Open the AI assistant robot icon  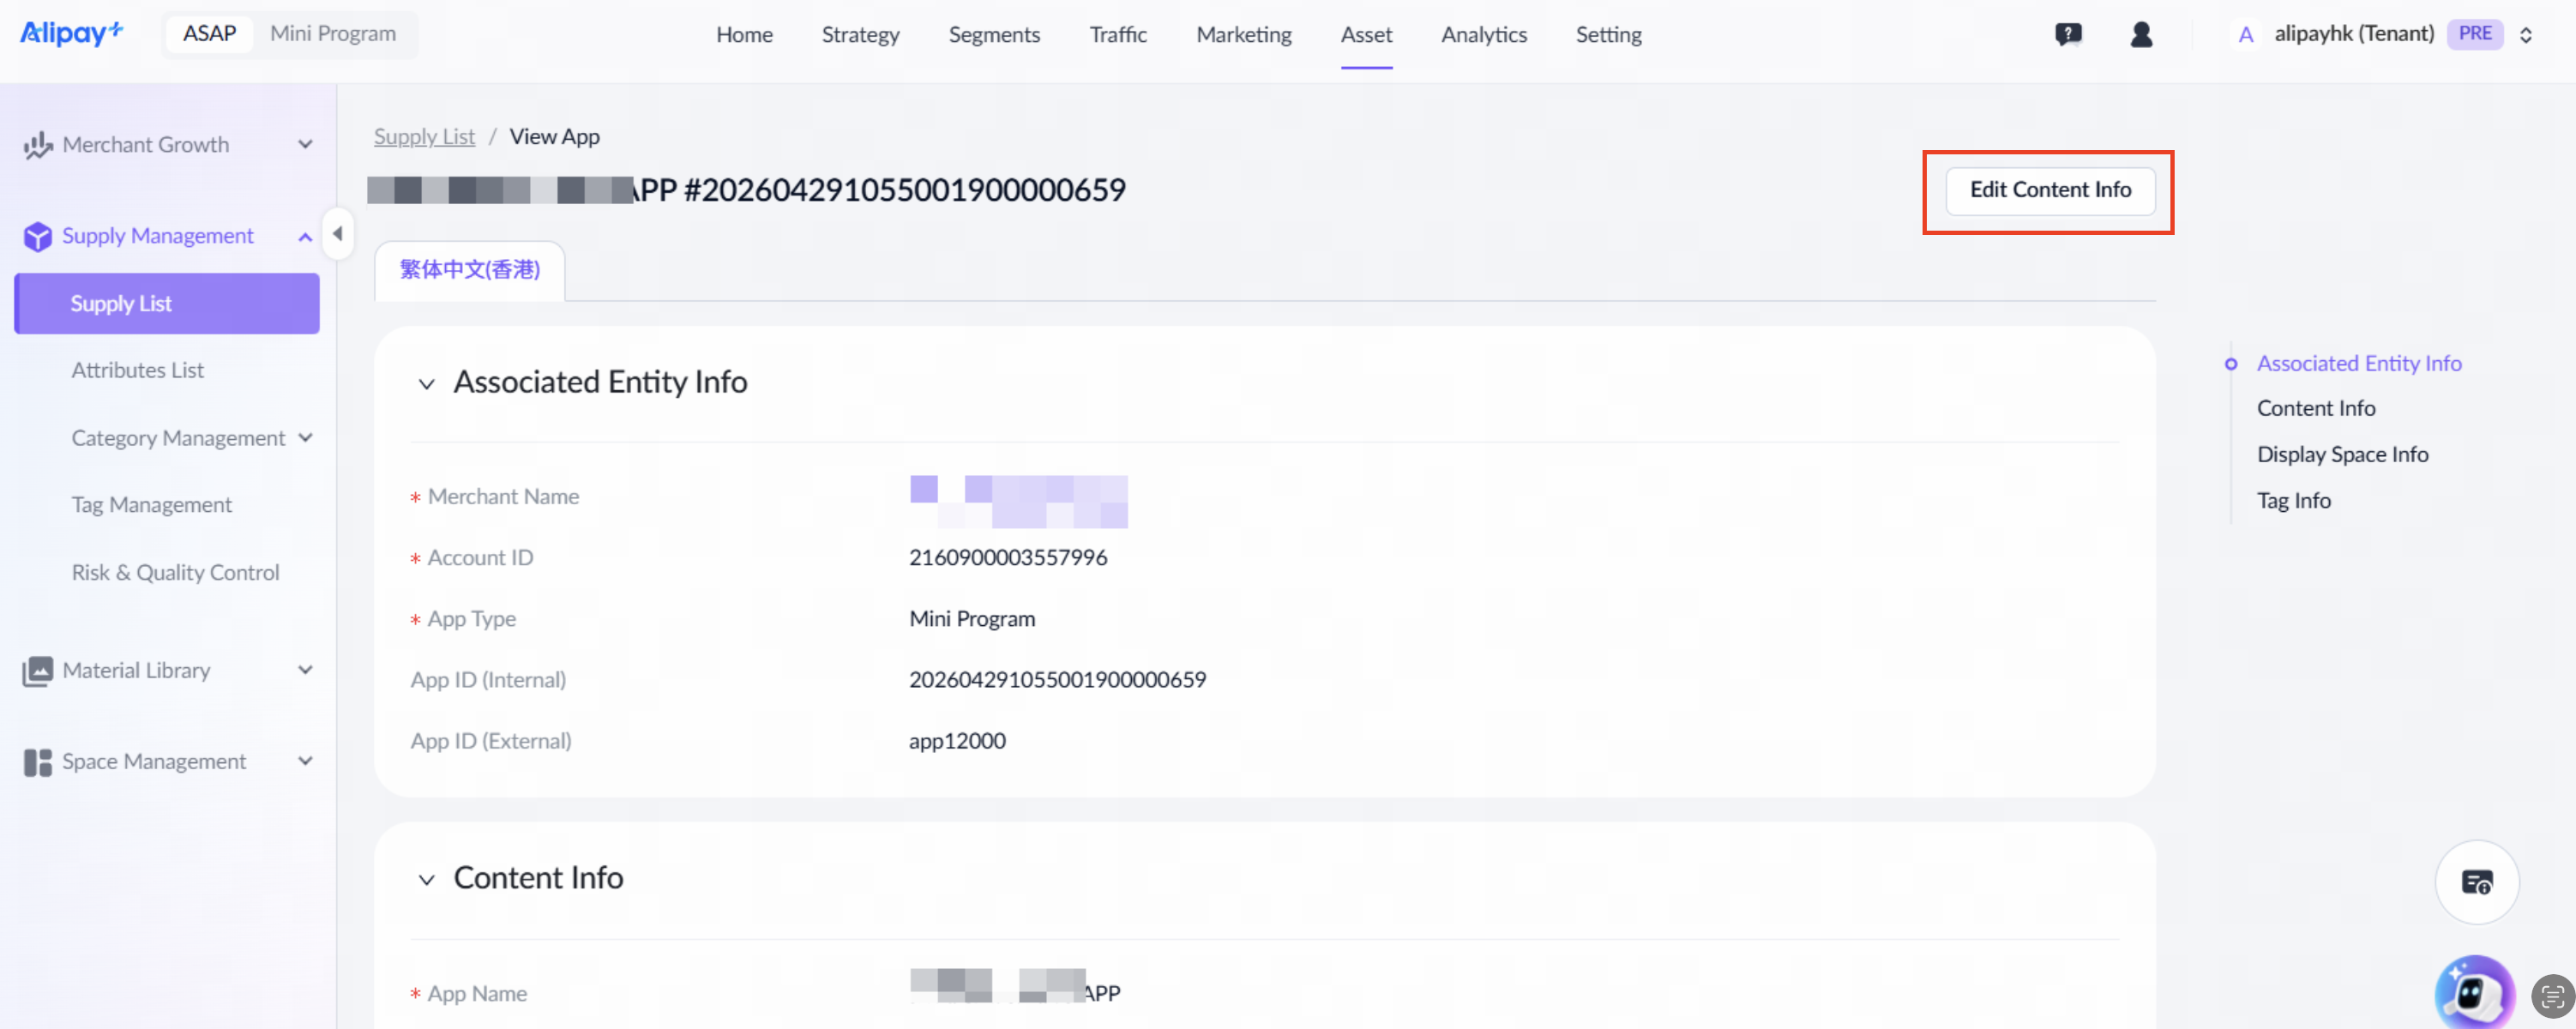pyautogui.click(x=2473, y=993)
